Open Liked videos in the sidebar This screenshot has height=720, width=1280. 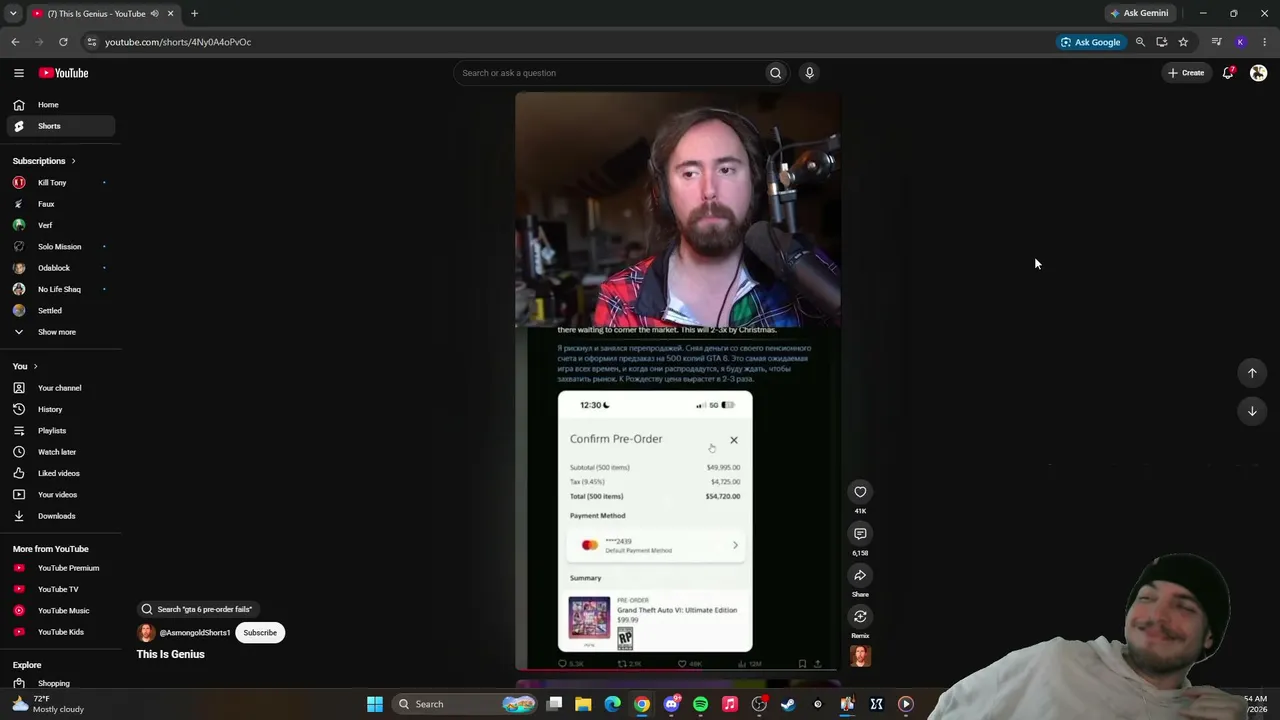click(59, 474)
